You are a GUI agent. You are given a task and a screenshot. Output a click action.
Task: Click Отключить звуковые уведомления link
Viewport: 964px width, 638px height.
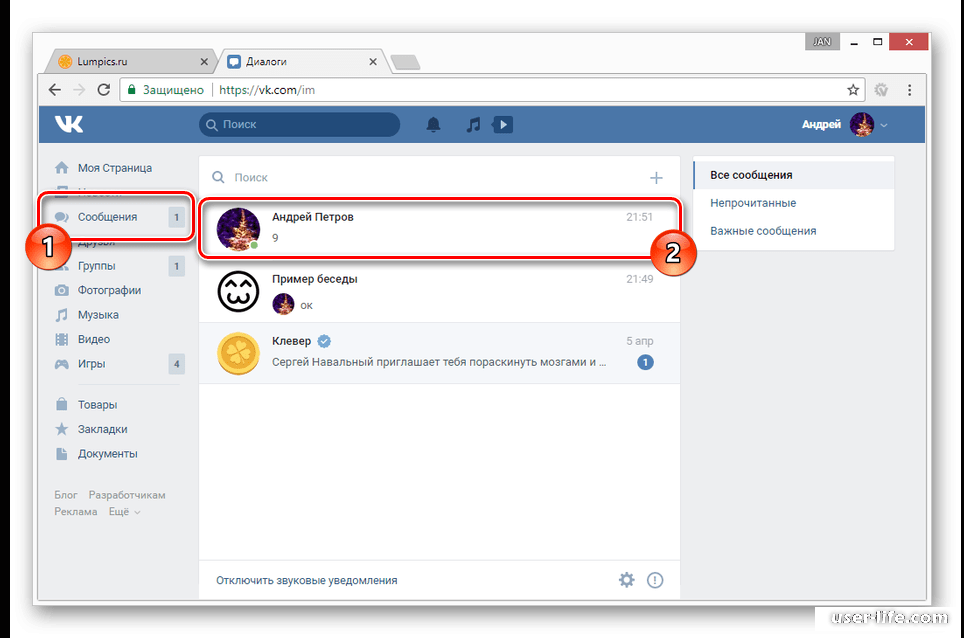[306, 580]
